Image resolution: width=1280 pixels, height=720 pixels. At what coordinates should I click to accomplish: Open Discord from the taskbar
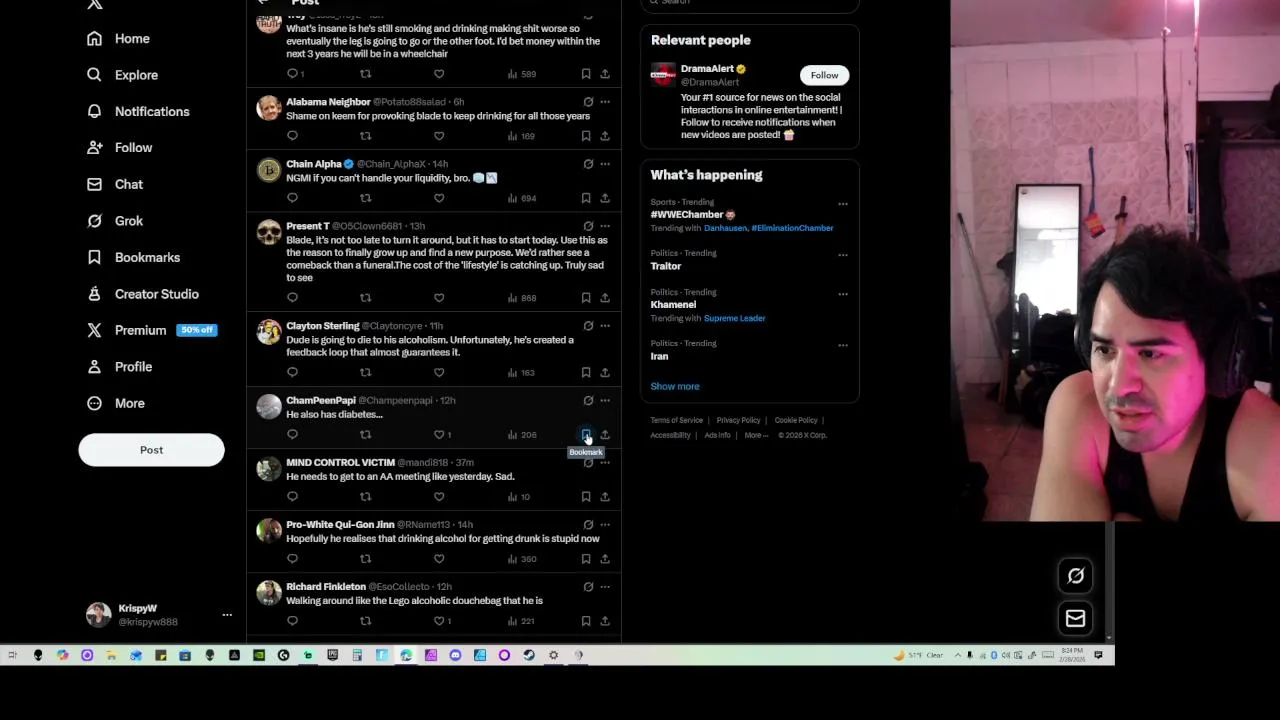pyautogui.click(x=455, y=655)
